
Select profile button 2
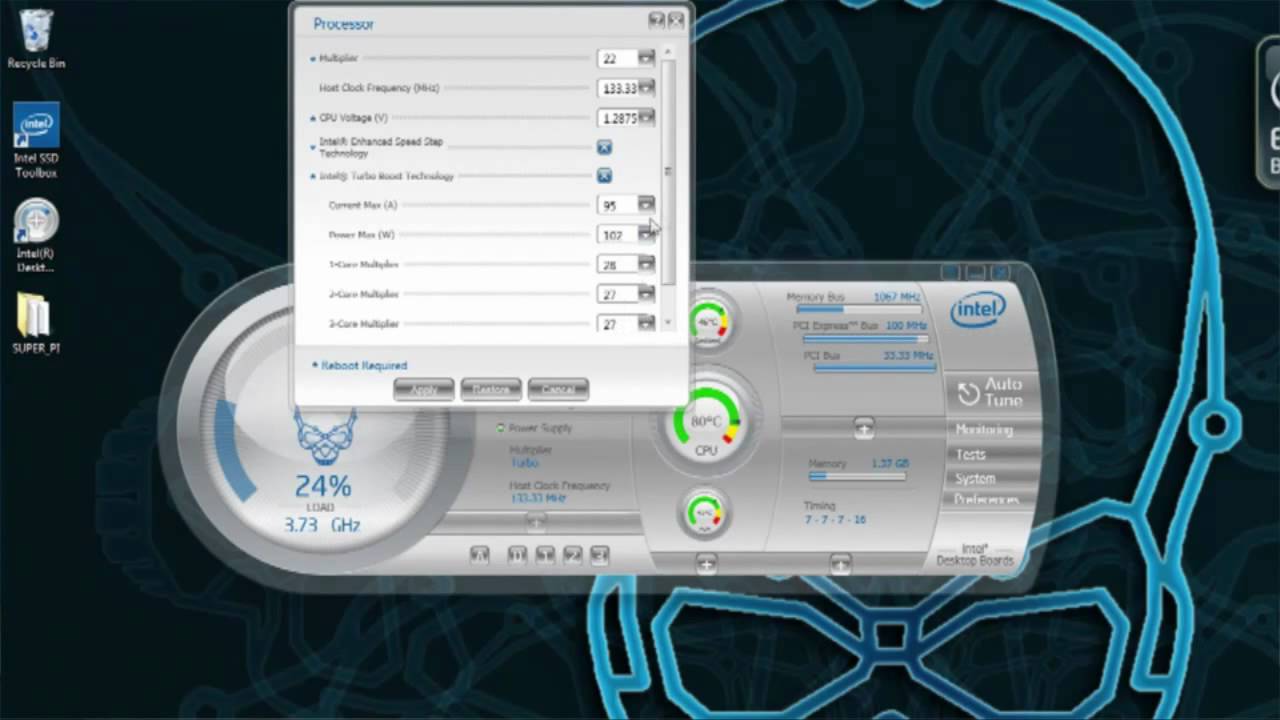pos(573,554)
